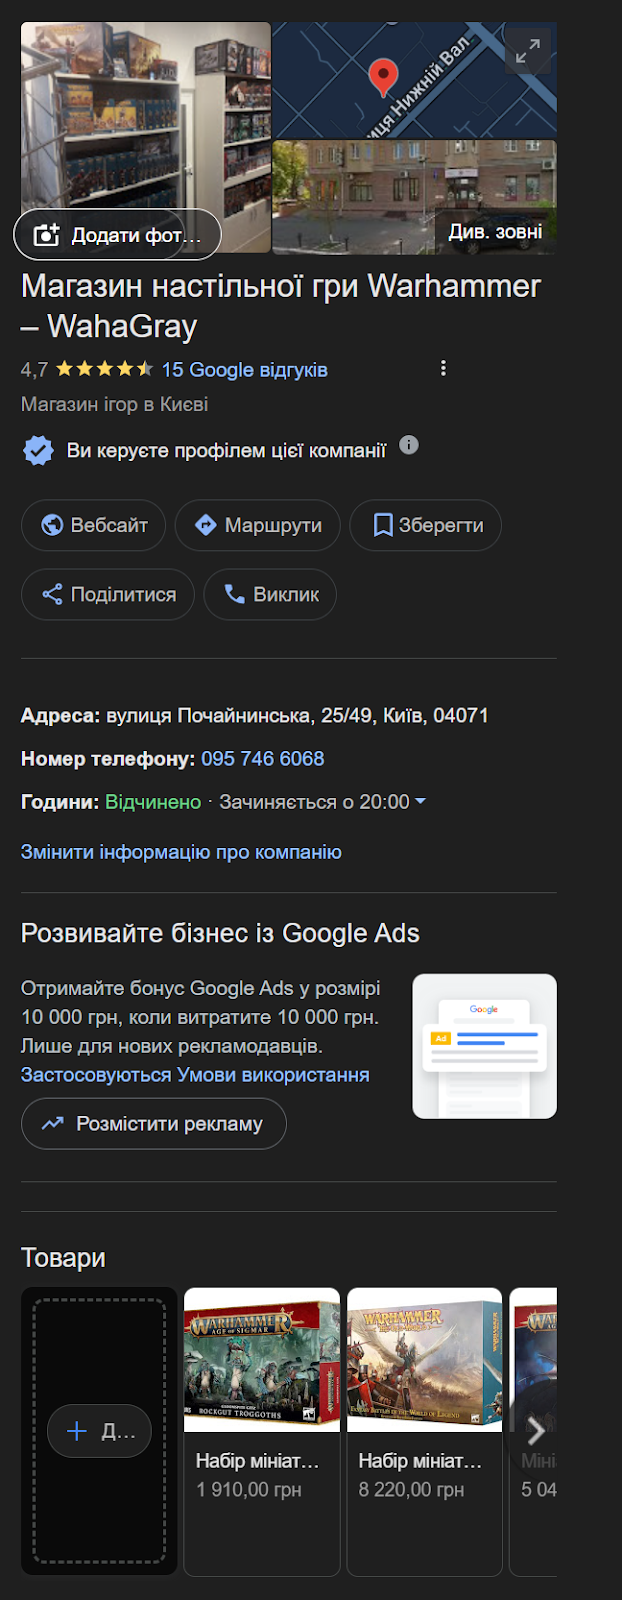This screenshot has height=1600, width=622.
Task: Get directions via Маршрути button
Action: pos(258,525)
